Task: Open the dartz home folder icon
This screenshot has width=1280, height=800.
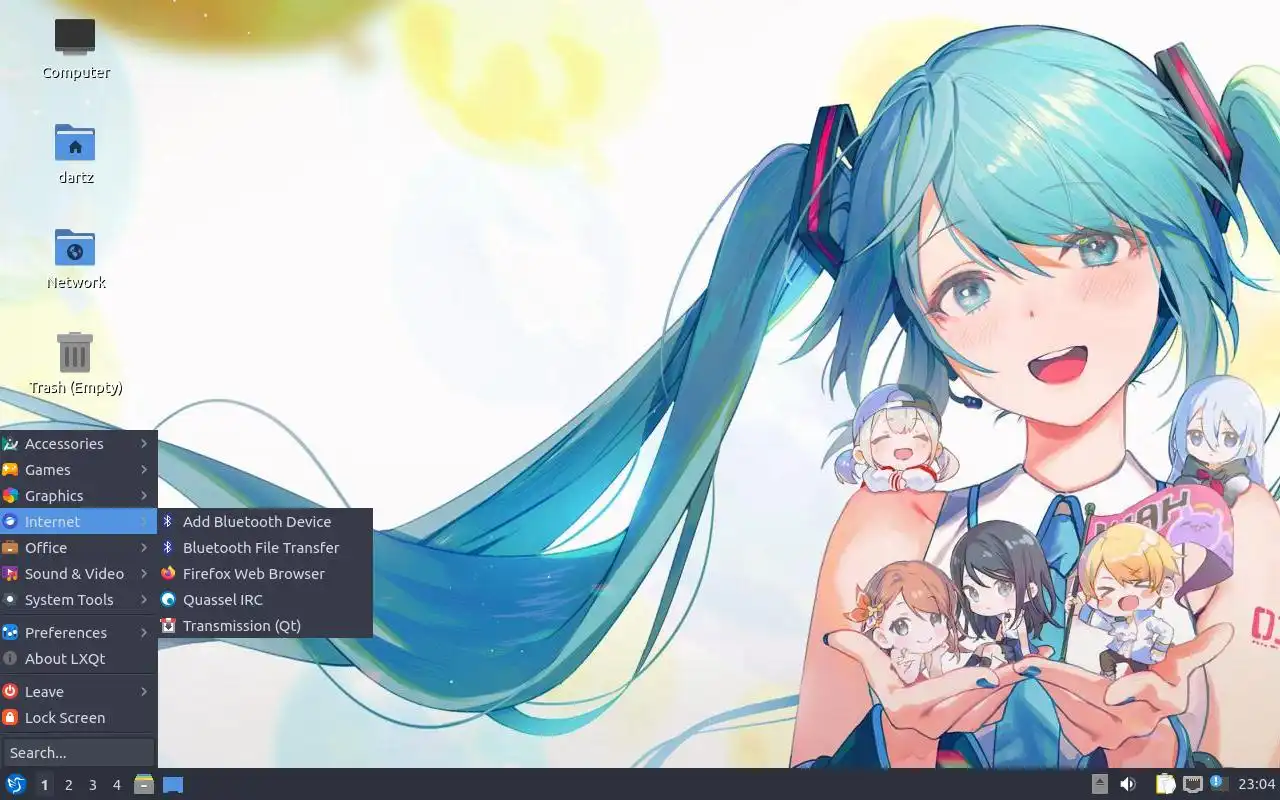Action: [75, 143]
